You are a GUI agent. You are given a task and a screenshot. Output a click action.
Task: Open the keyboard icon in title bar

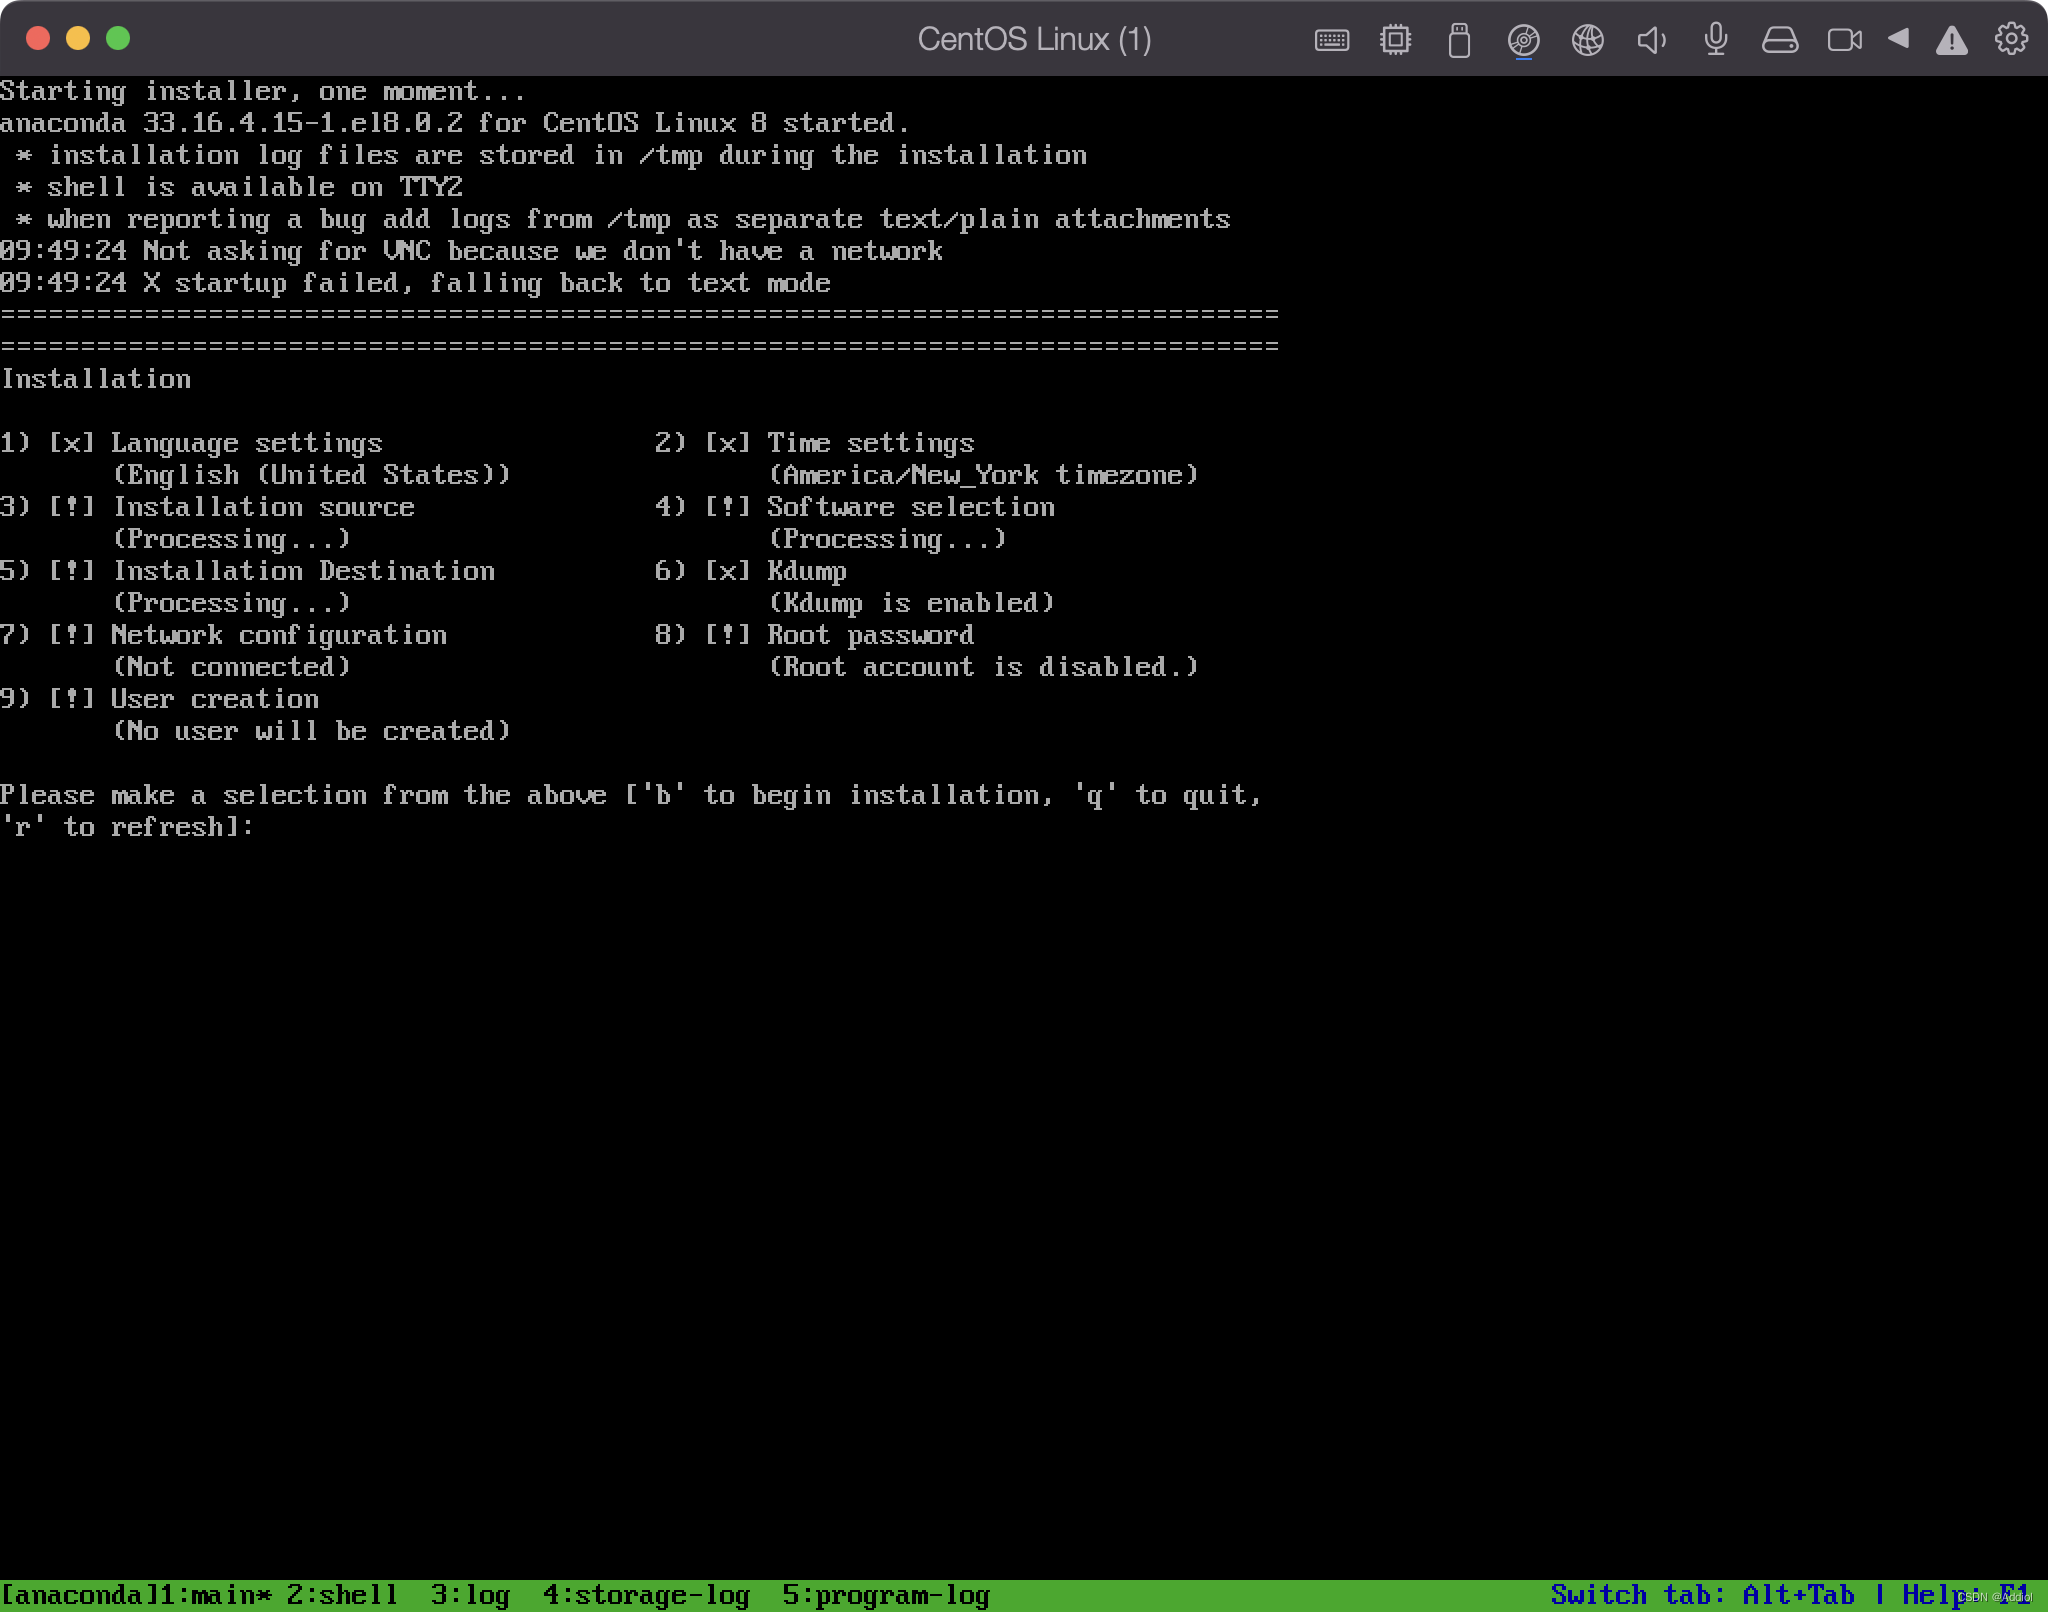pos(1331,40)
